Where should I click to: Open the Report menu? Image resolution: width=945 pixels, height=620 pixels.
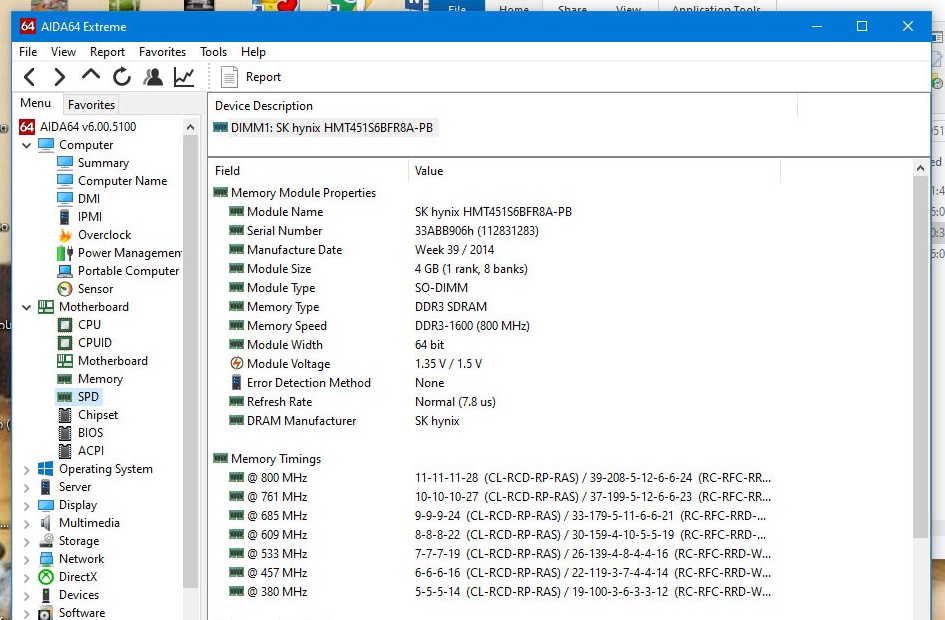pos(107,52)
